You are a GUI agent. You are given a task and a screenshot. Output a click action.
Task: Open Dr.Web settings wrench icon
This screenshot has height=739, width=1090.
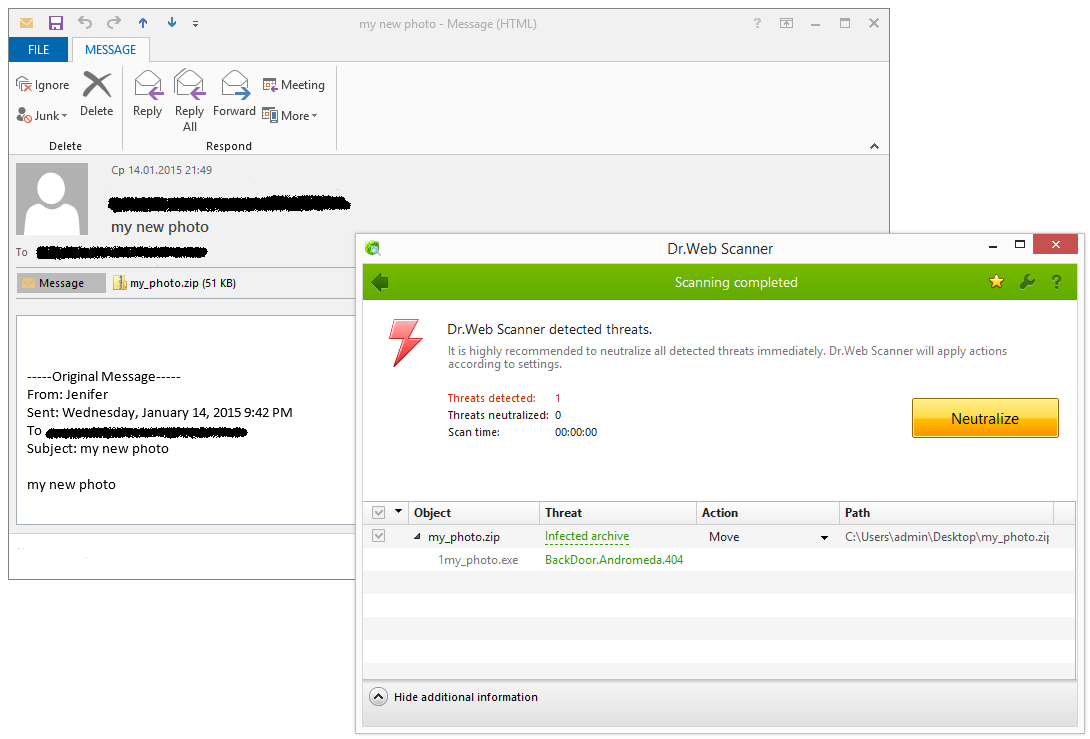pyautogui.click(x=1027, y=282)
